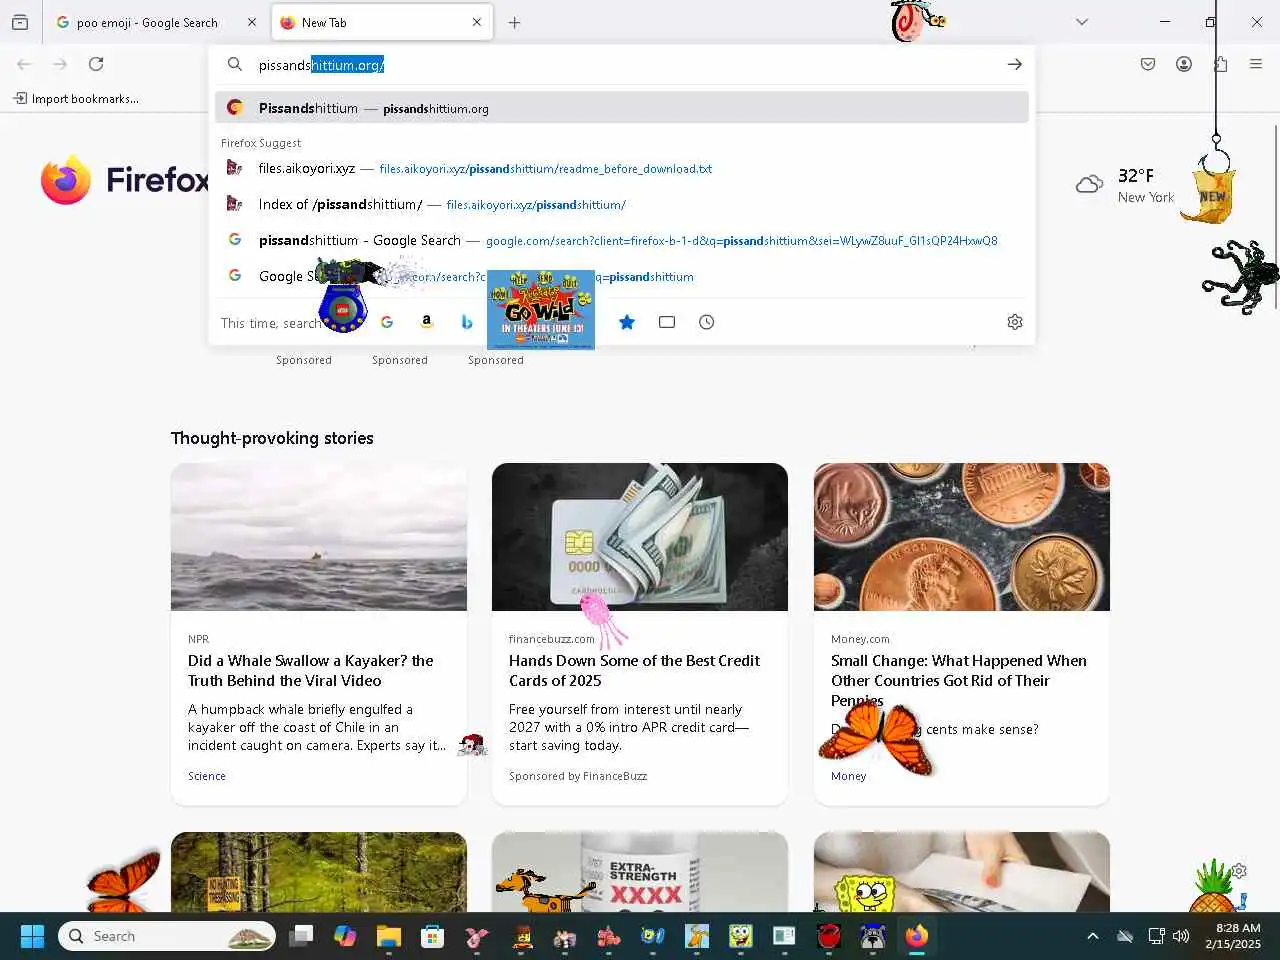The height and width of the screenshot is (960, 1280).
Task: Choose Pissandshittium — pissandshittium.org suggestion
Action: coord(622,108)
